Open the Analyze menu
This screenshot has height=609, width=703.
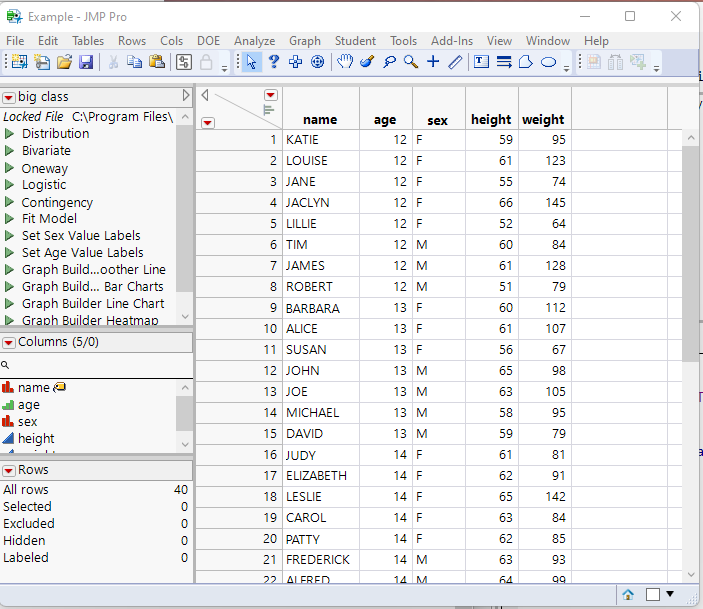254,41
